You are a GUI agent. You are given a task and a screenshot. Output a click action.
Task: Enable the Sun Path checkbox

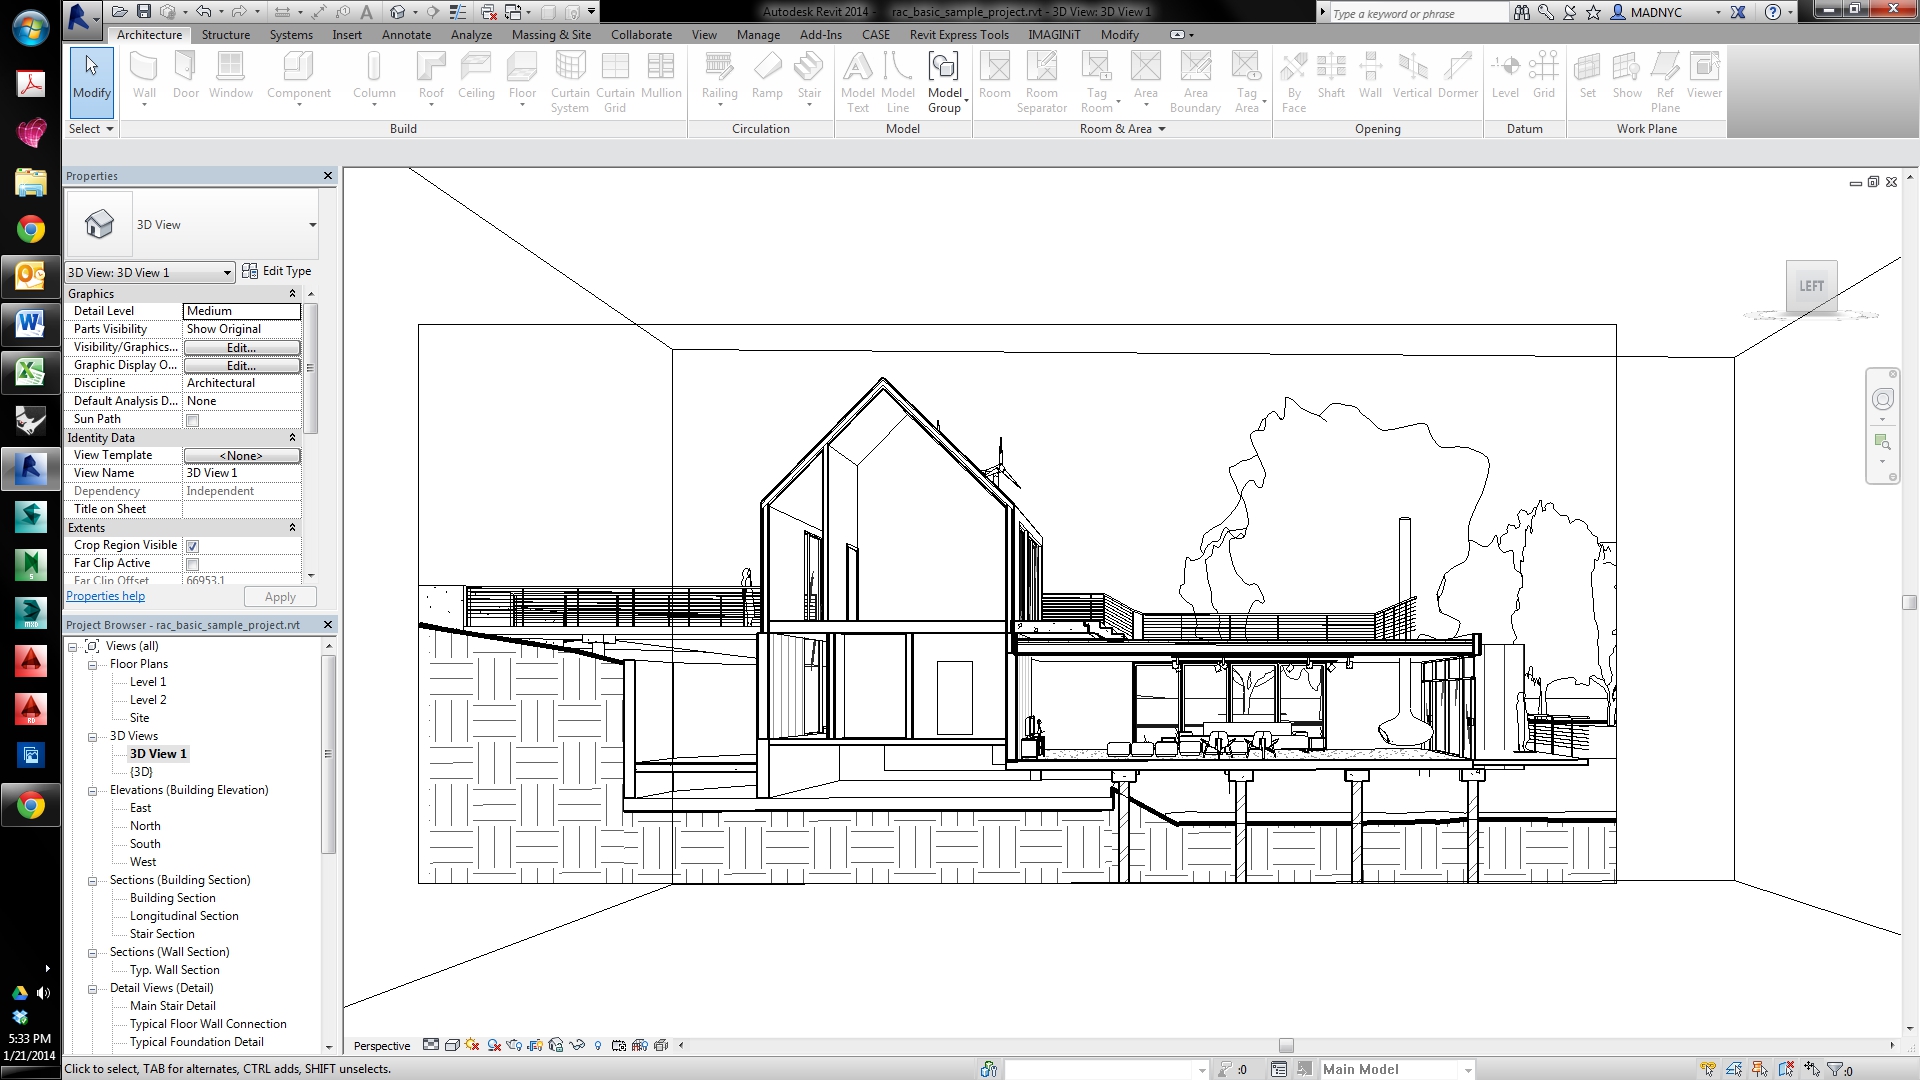193,420
